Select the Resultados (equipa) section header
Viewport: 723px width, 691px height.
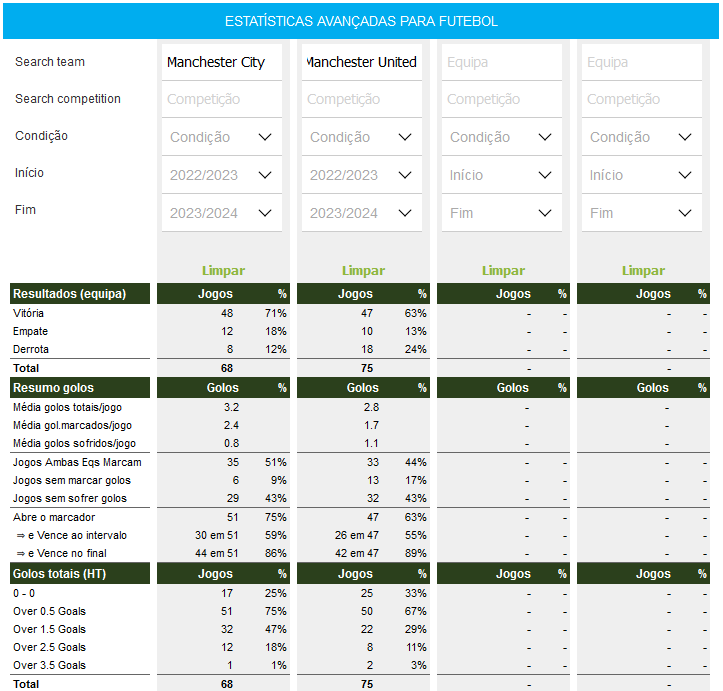pyautogui.click(x=80, y=294)
